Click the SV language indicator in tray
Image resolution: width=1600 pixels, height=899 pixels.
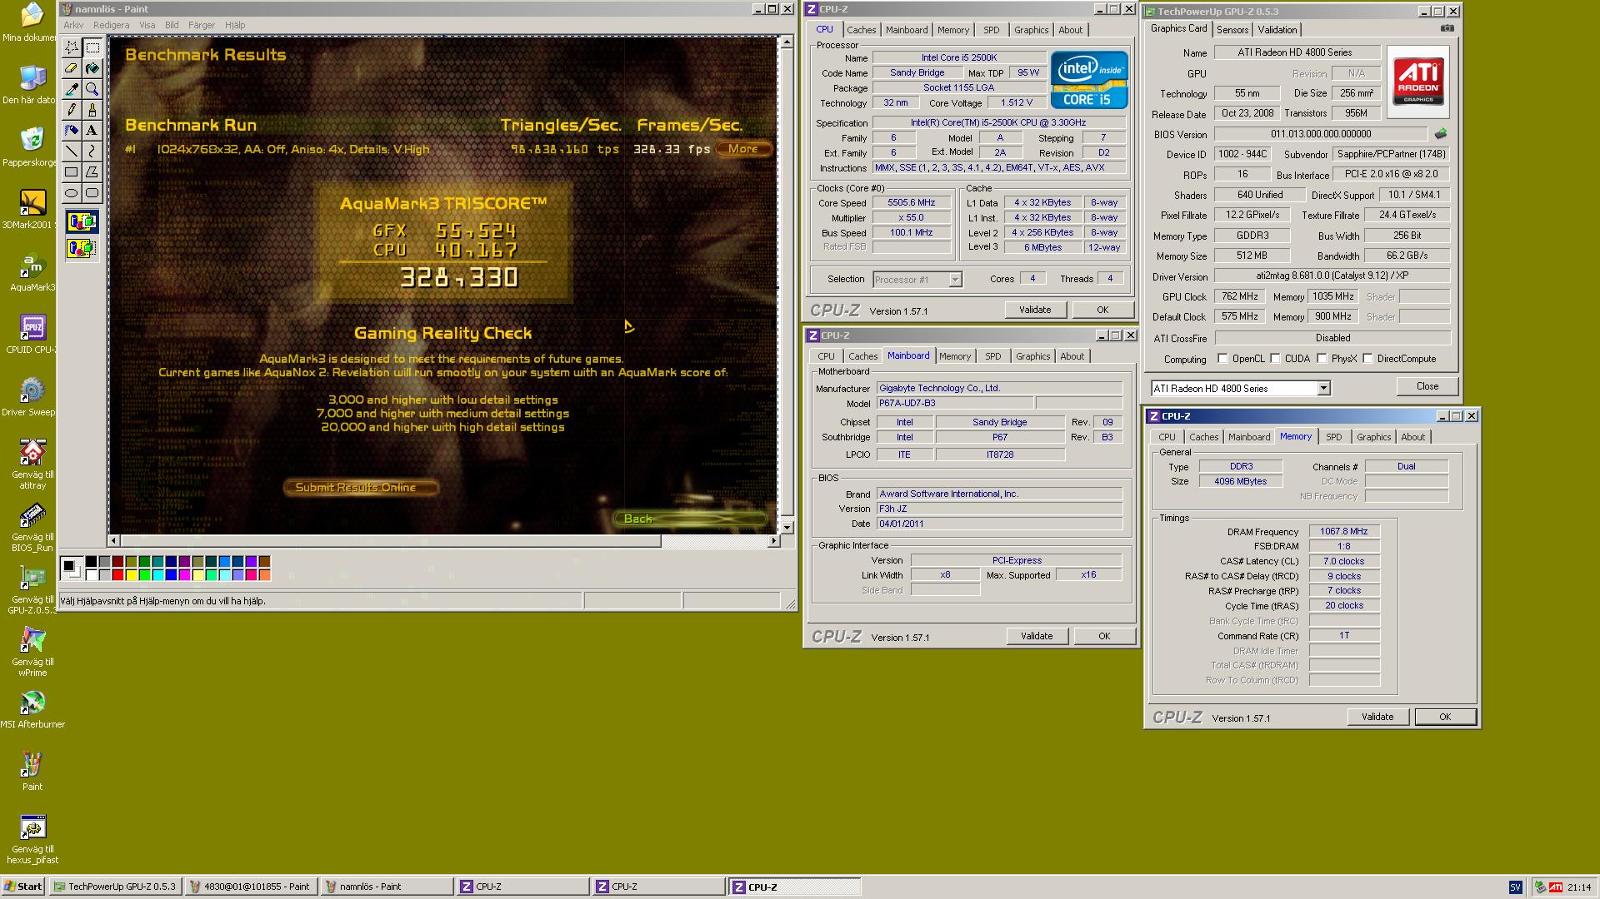1515,887
